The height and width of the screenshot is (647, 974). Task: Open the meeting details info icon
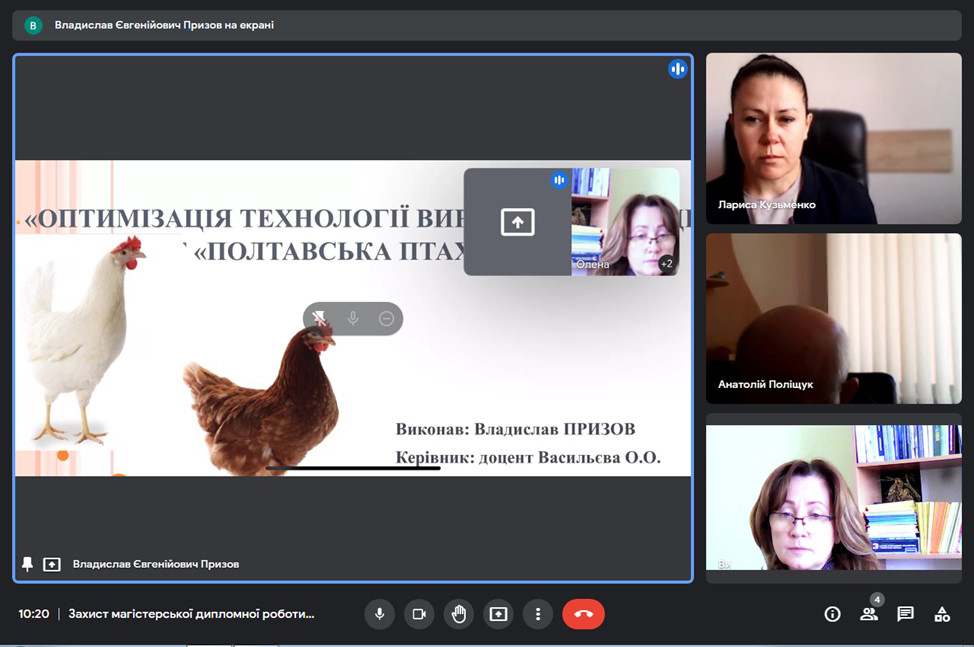[x=832, y=614]
